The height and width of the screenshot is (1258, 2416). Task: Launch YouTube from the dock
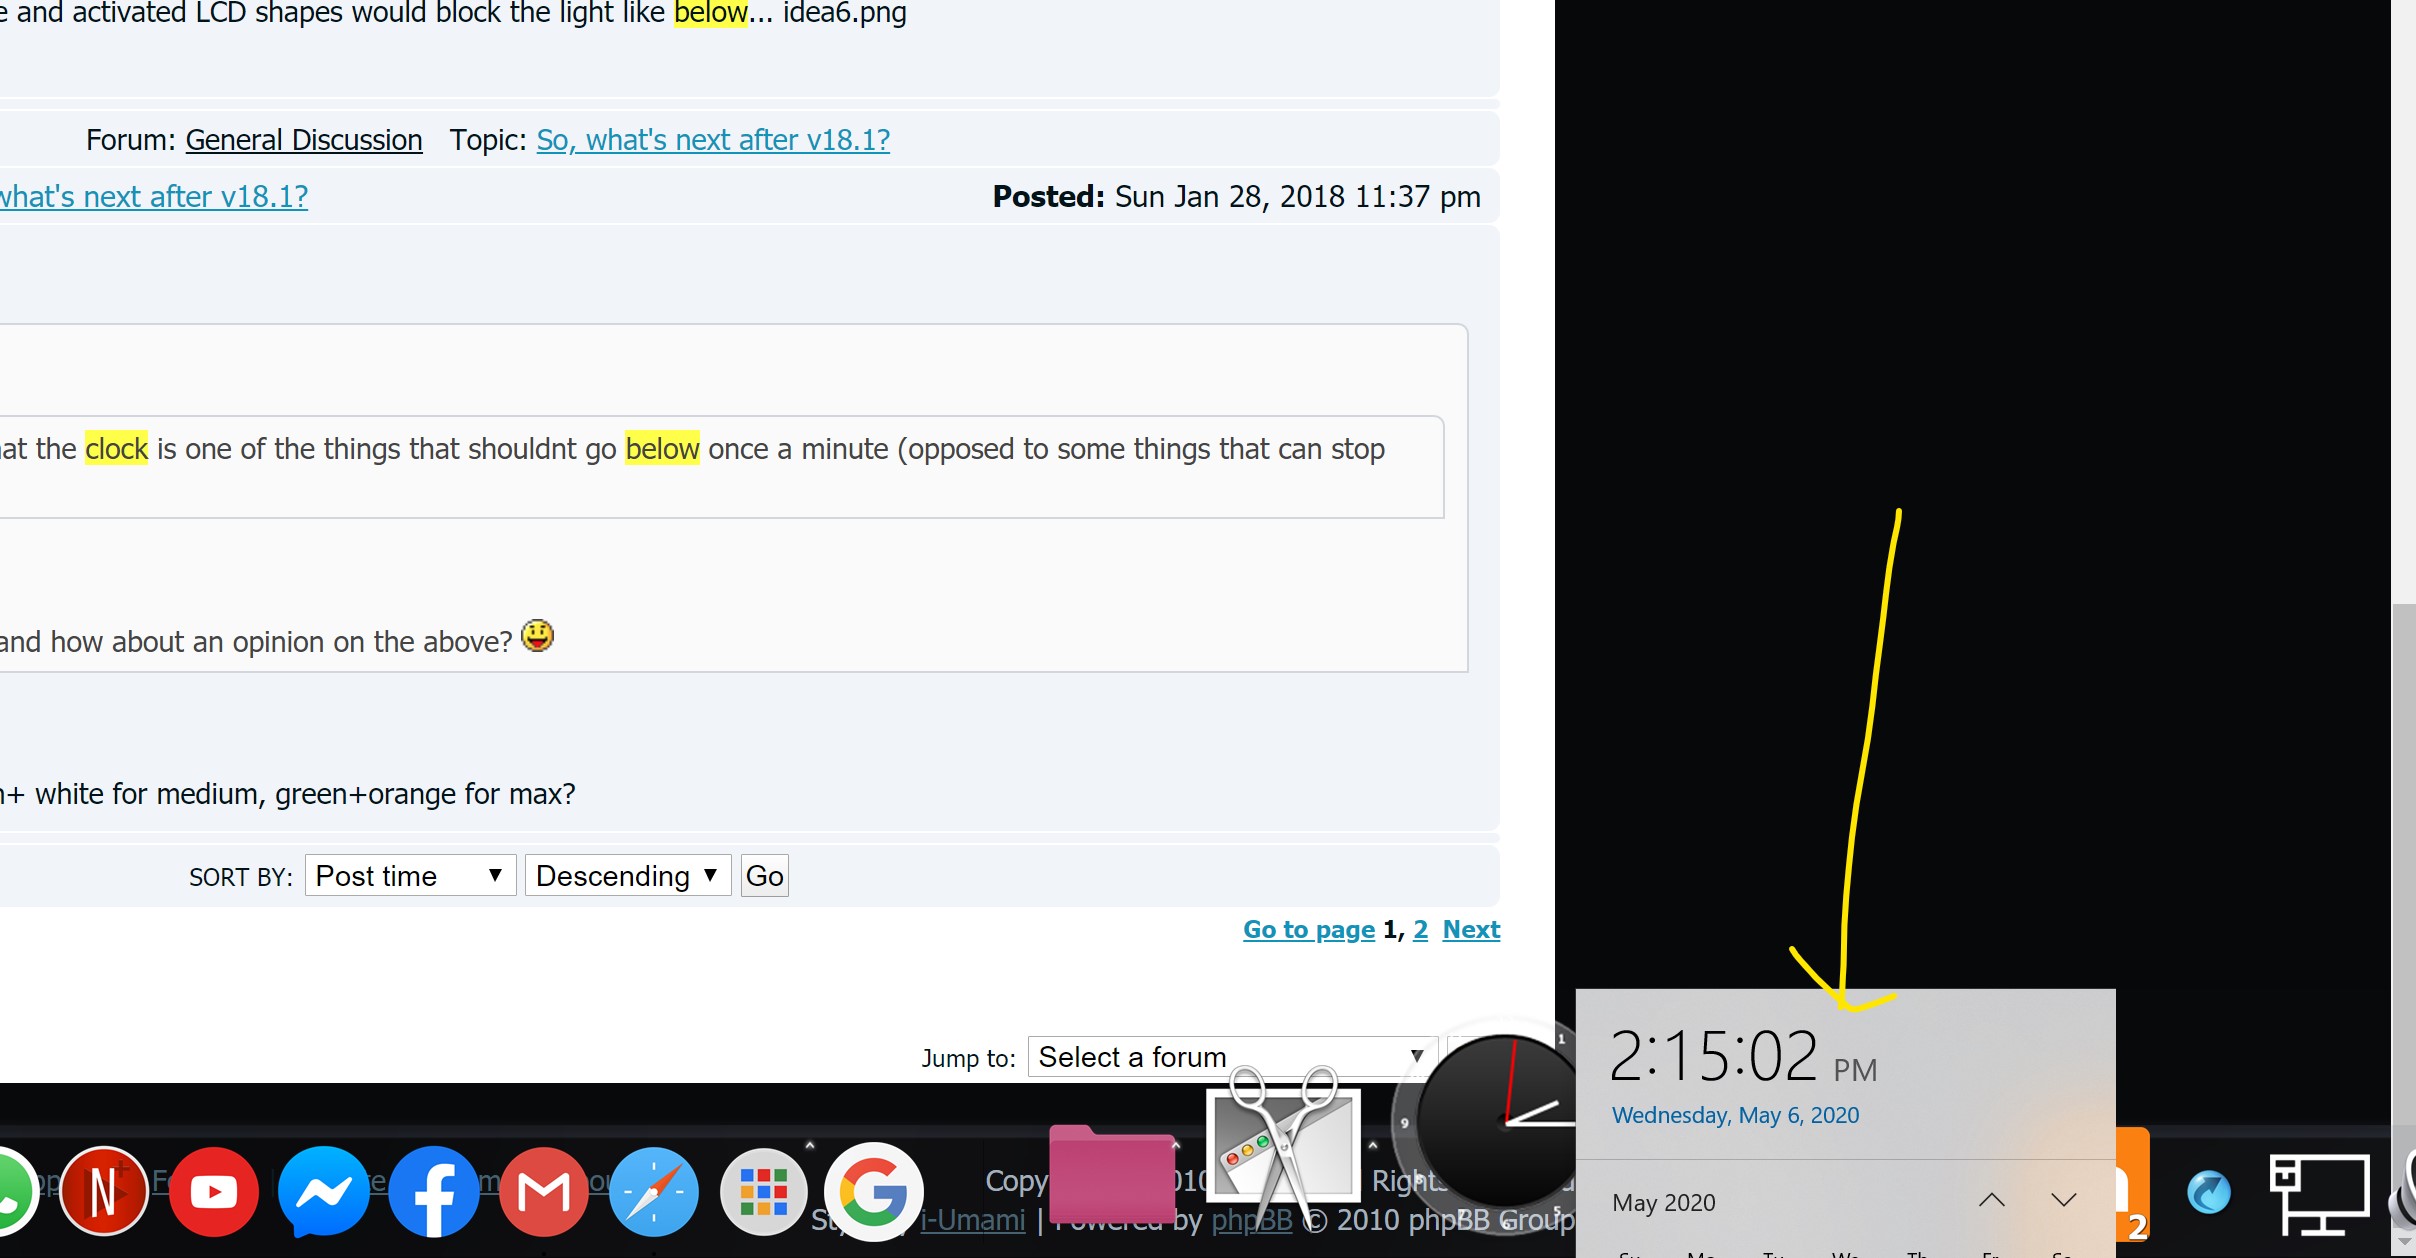point(214,1191)
